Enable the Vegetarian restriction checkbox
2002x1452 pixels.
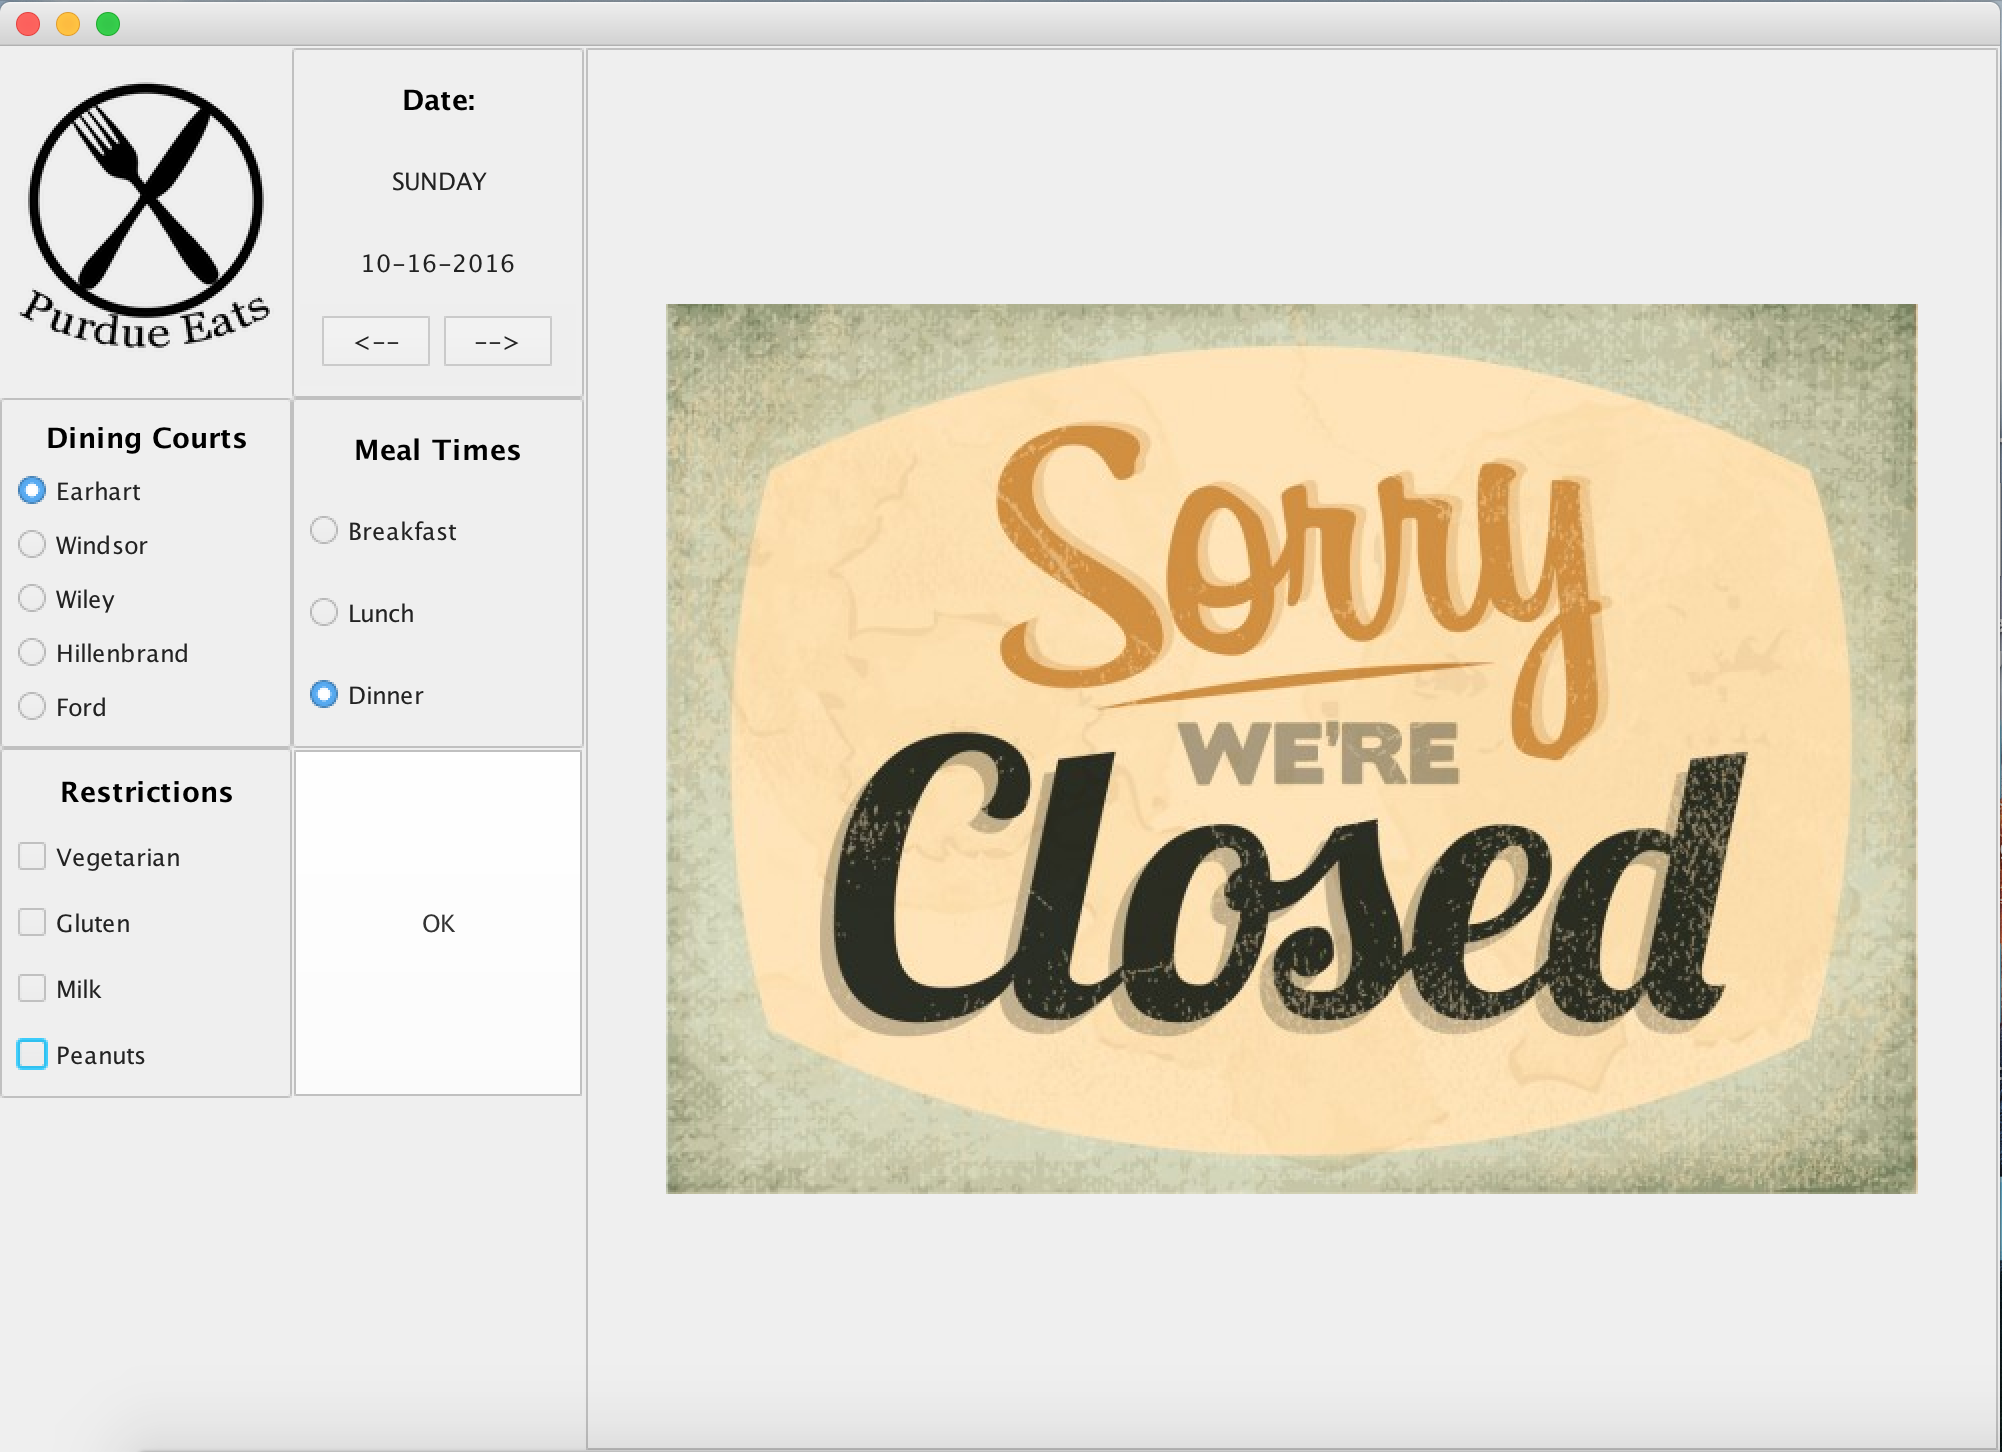(33, 857)
